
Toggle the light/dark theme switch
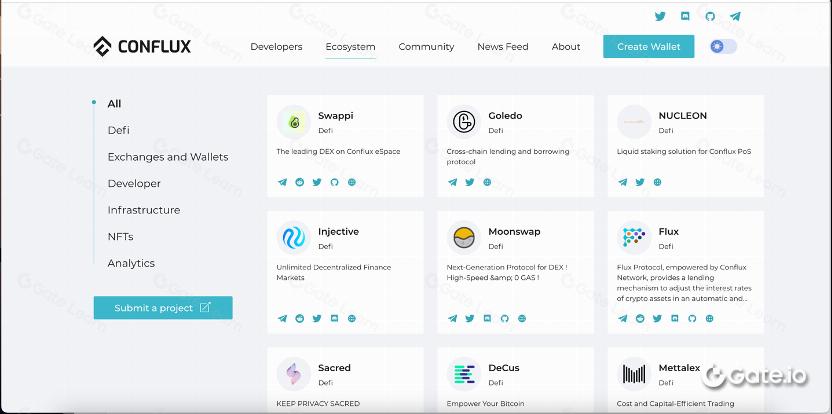click(723, 47)
